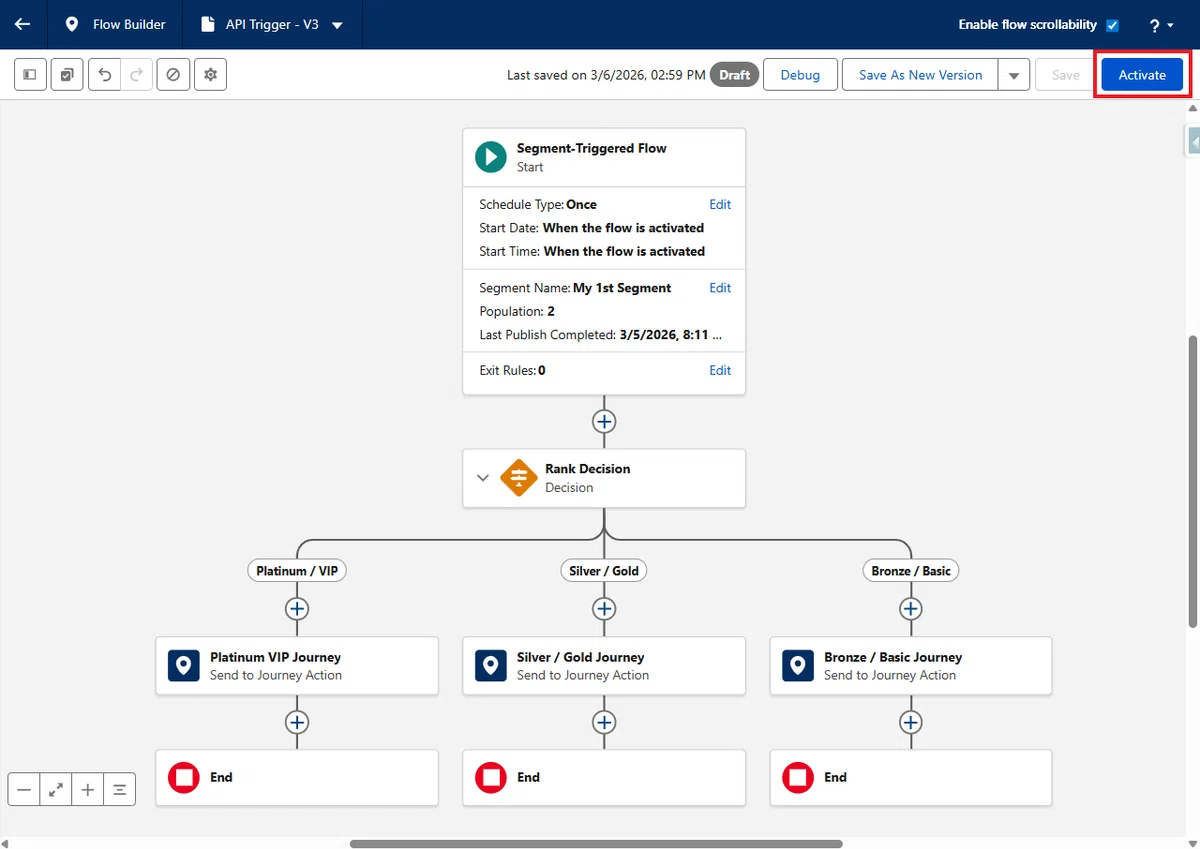The image size is (1200, 849).
Task: Add element below Silver / Gold Journey
Action: pyautogui.click(x=604, y=722)
